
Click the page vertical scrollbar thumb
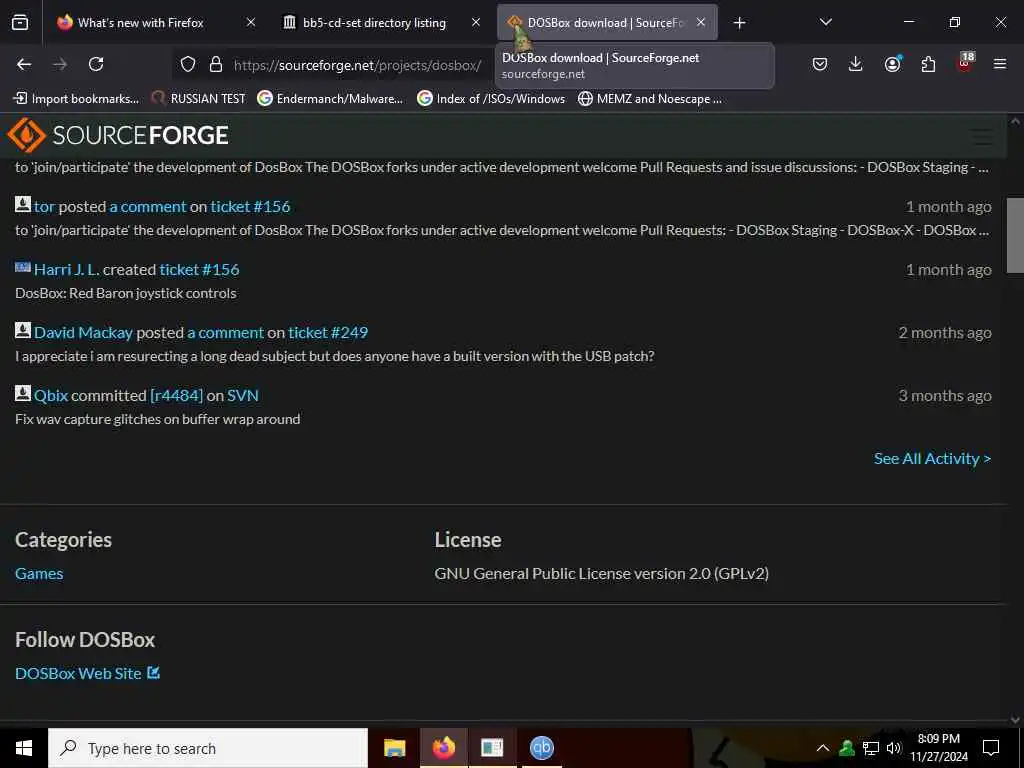1015,235
